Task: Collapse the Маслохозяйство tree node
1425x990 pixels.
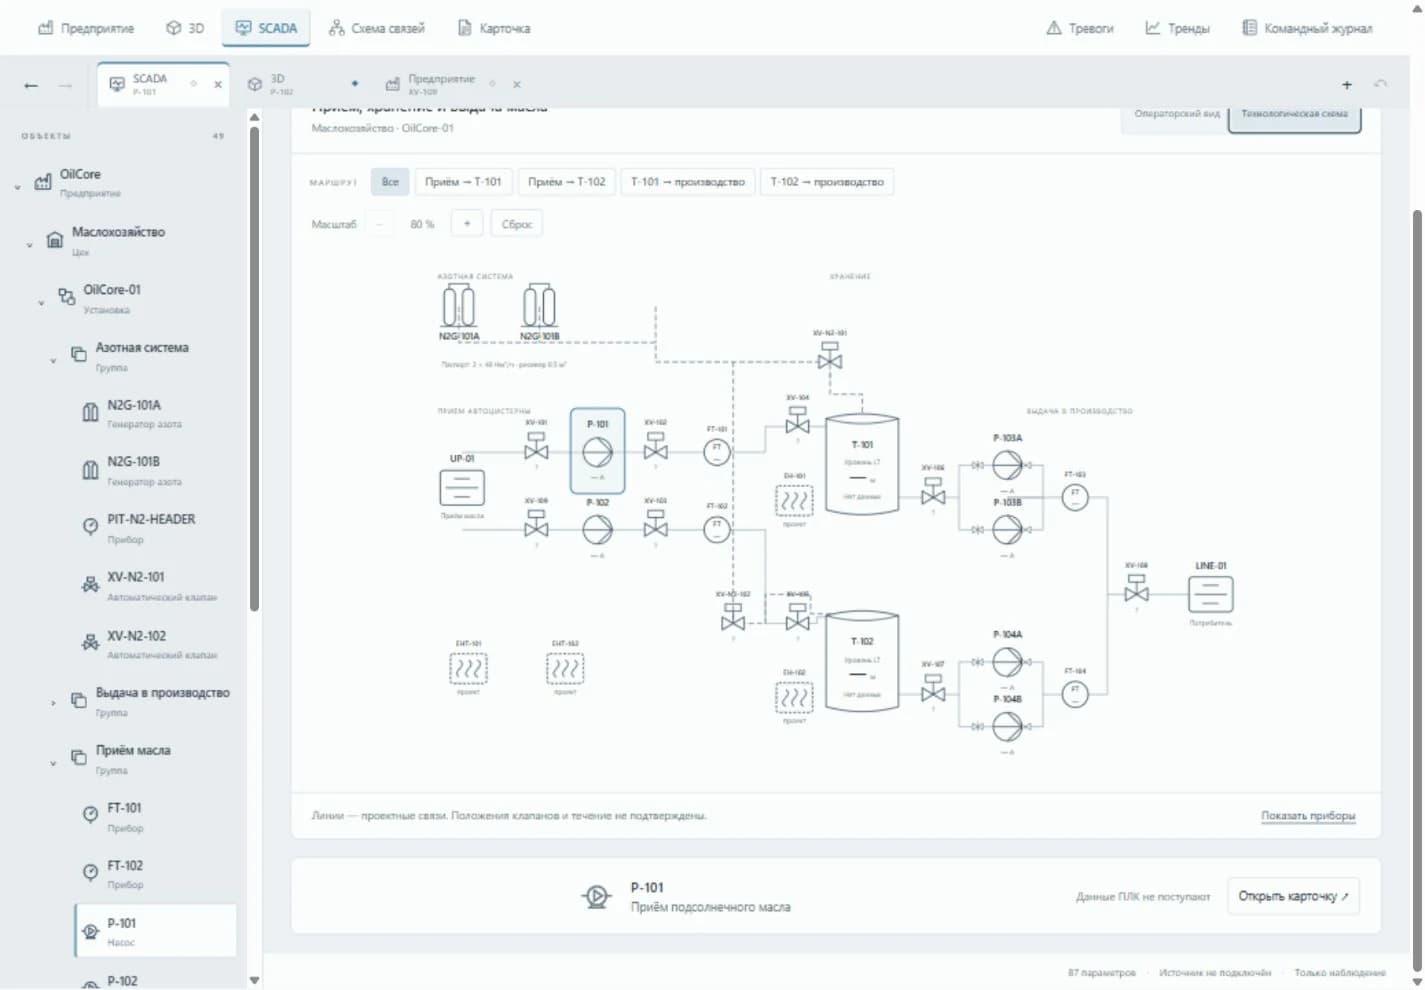Action: pos(29,245)
